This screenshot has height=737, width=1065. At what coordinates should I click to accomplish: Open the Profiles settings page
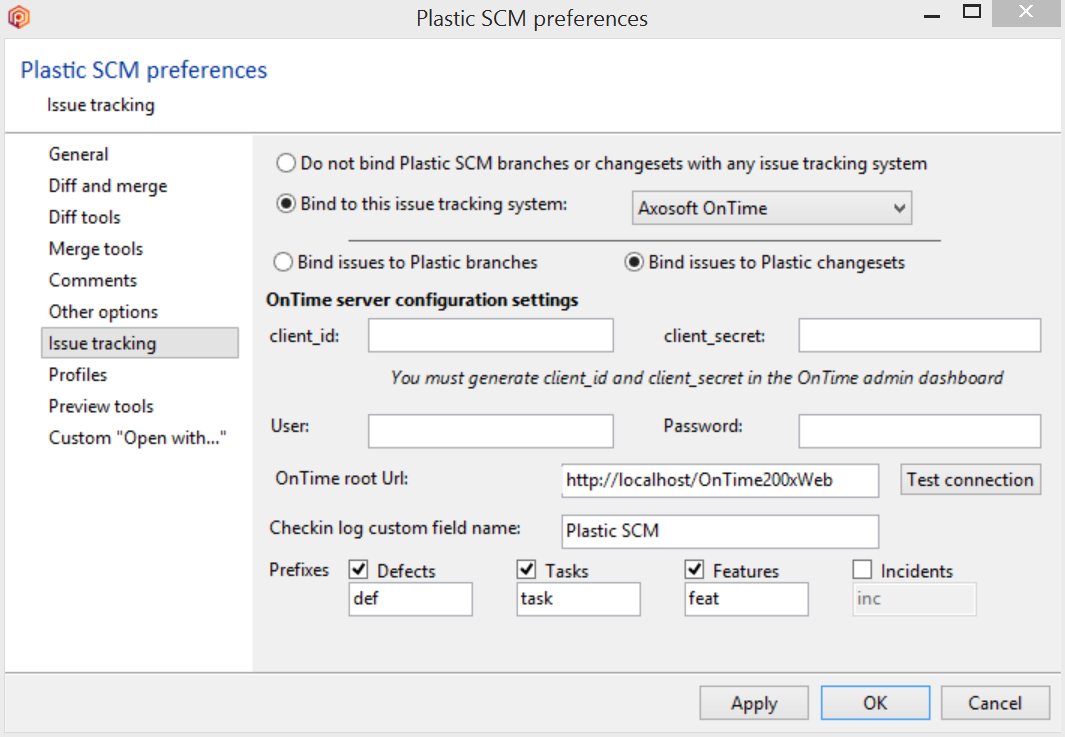click(x=77, y=374)
